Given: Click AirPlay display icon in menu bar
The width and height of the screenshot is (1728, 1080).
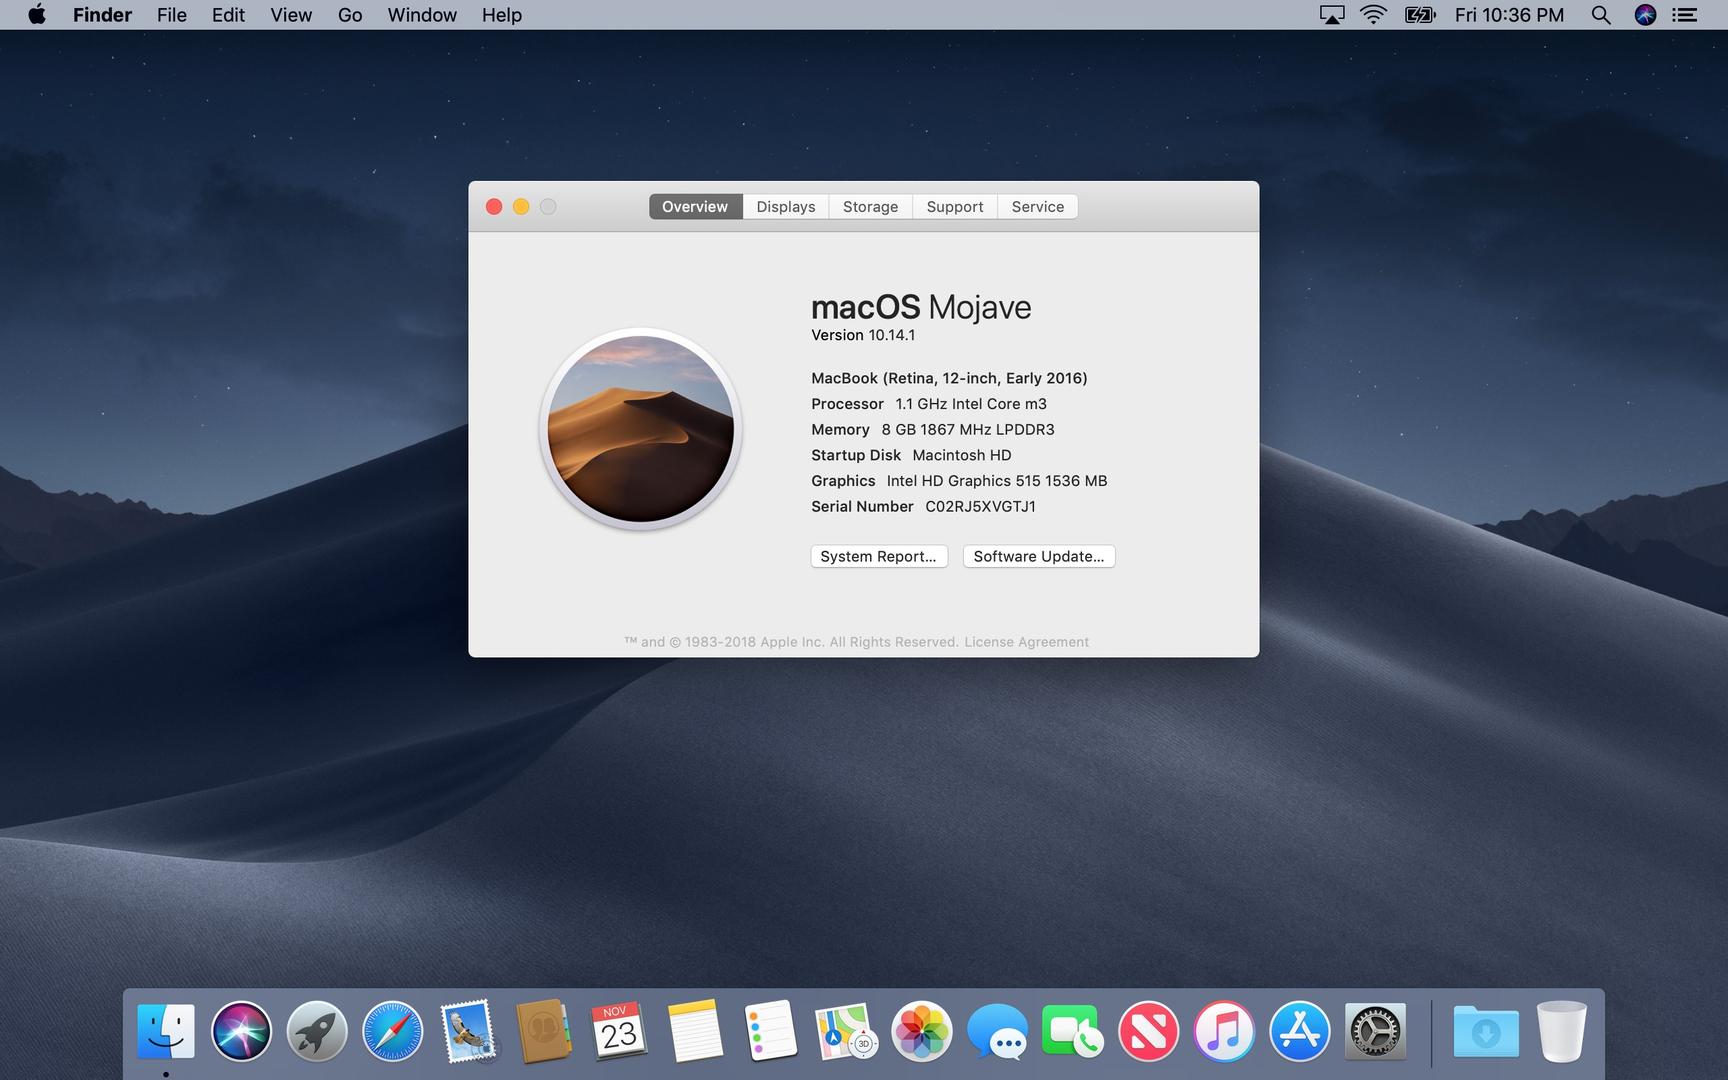Looking at the screenshot, I should tap(1332, 15).
